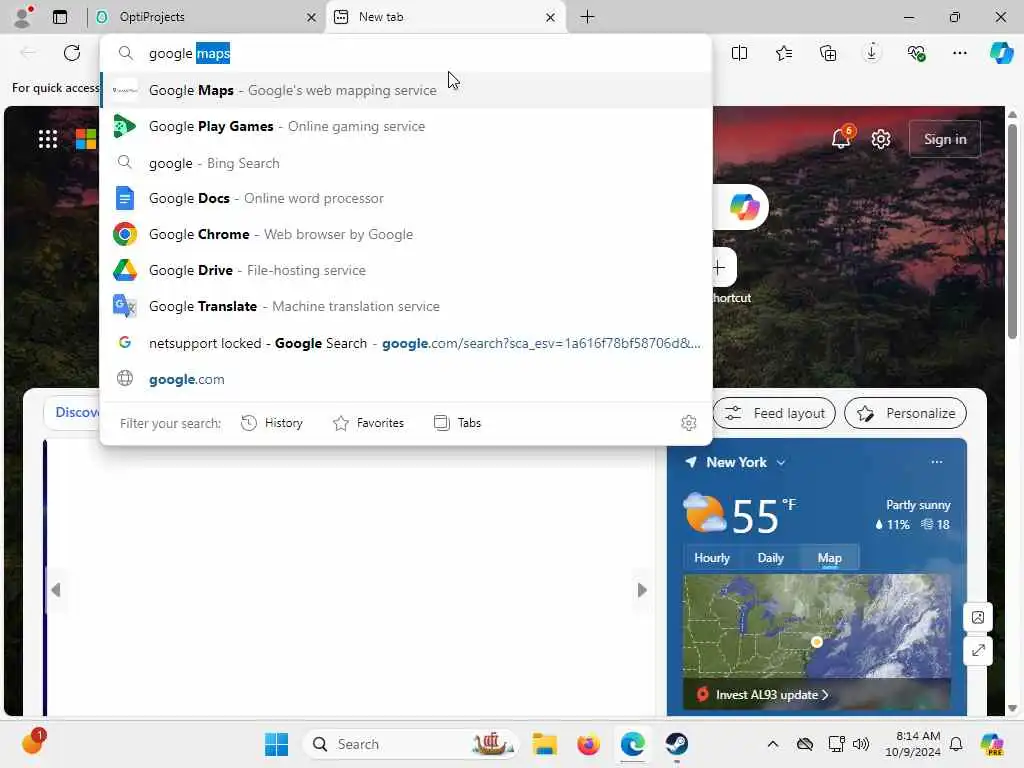Select the weather Map tab

tap(829, 558)
